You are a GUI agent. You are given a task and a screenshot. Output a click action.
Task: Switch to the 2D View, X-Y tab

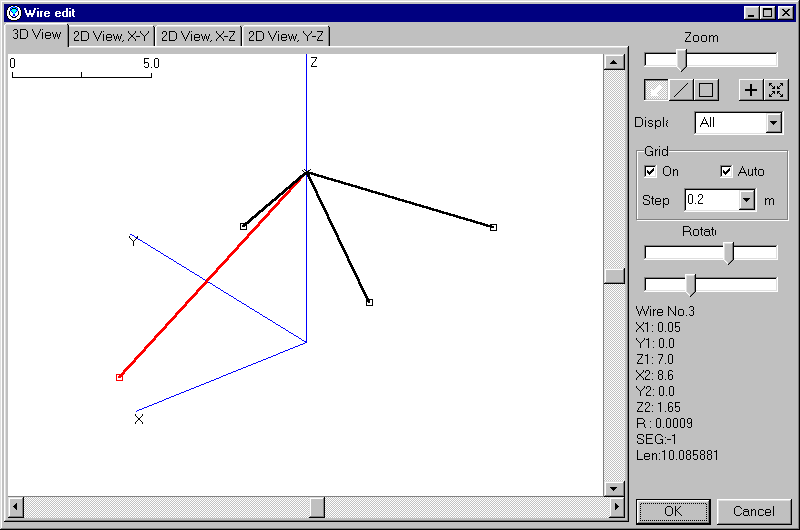click(111, 36)
